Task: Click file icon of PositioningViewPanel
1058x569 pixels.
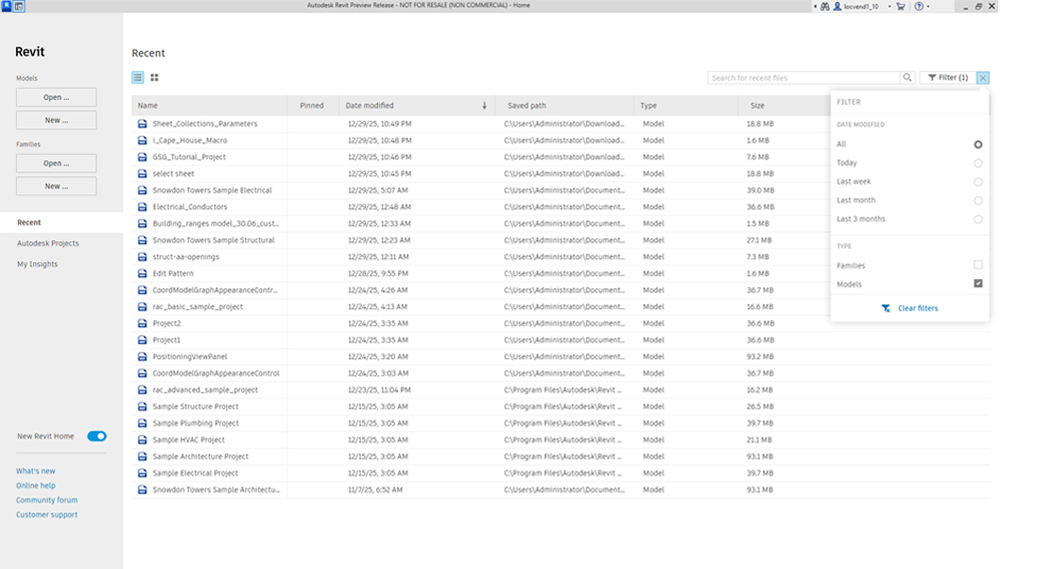Action: (142, 356)
